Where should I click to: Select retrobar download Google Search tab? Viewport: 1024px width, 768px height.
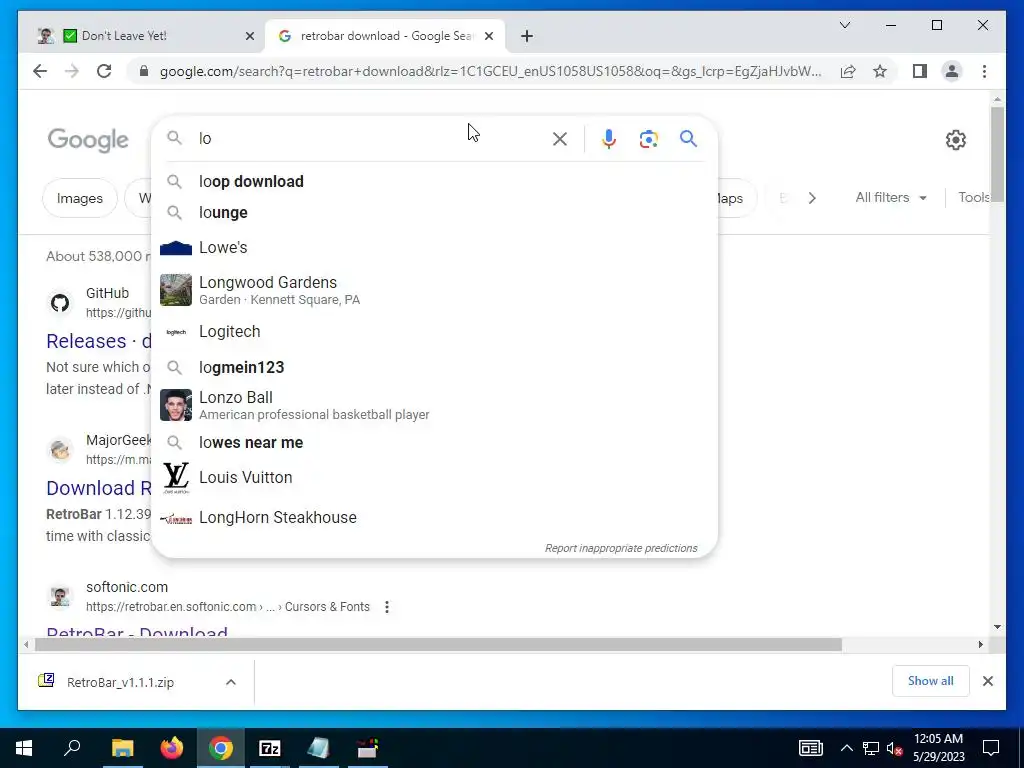click(x=385, y=36)
